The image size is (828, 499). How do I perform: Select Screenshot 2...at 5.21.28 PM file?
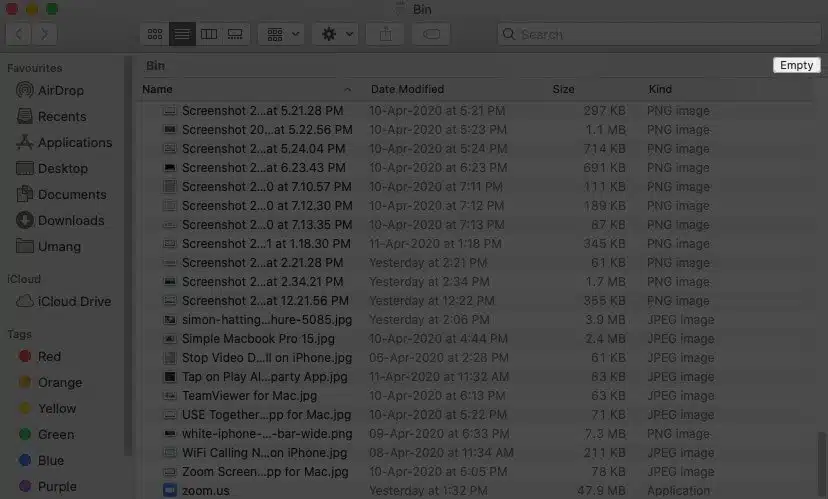262,111
